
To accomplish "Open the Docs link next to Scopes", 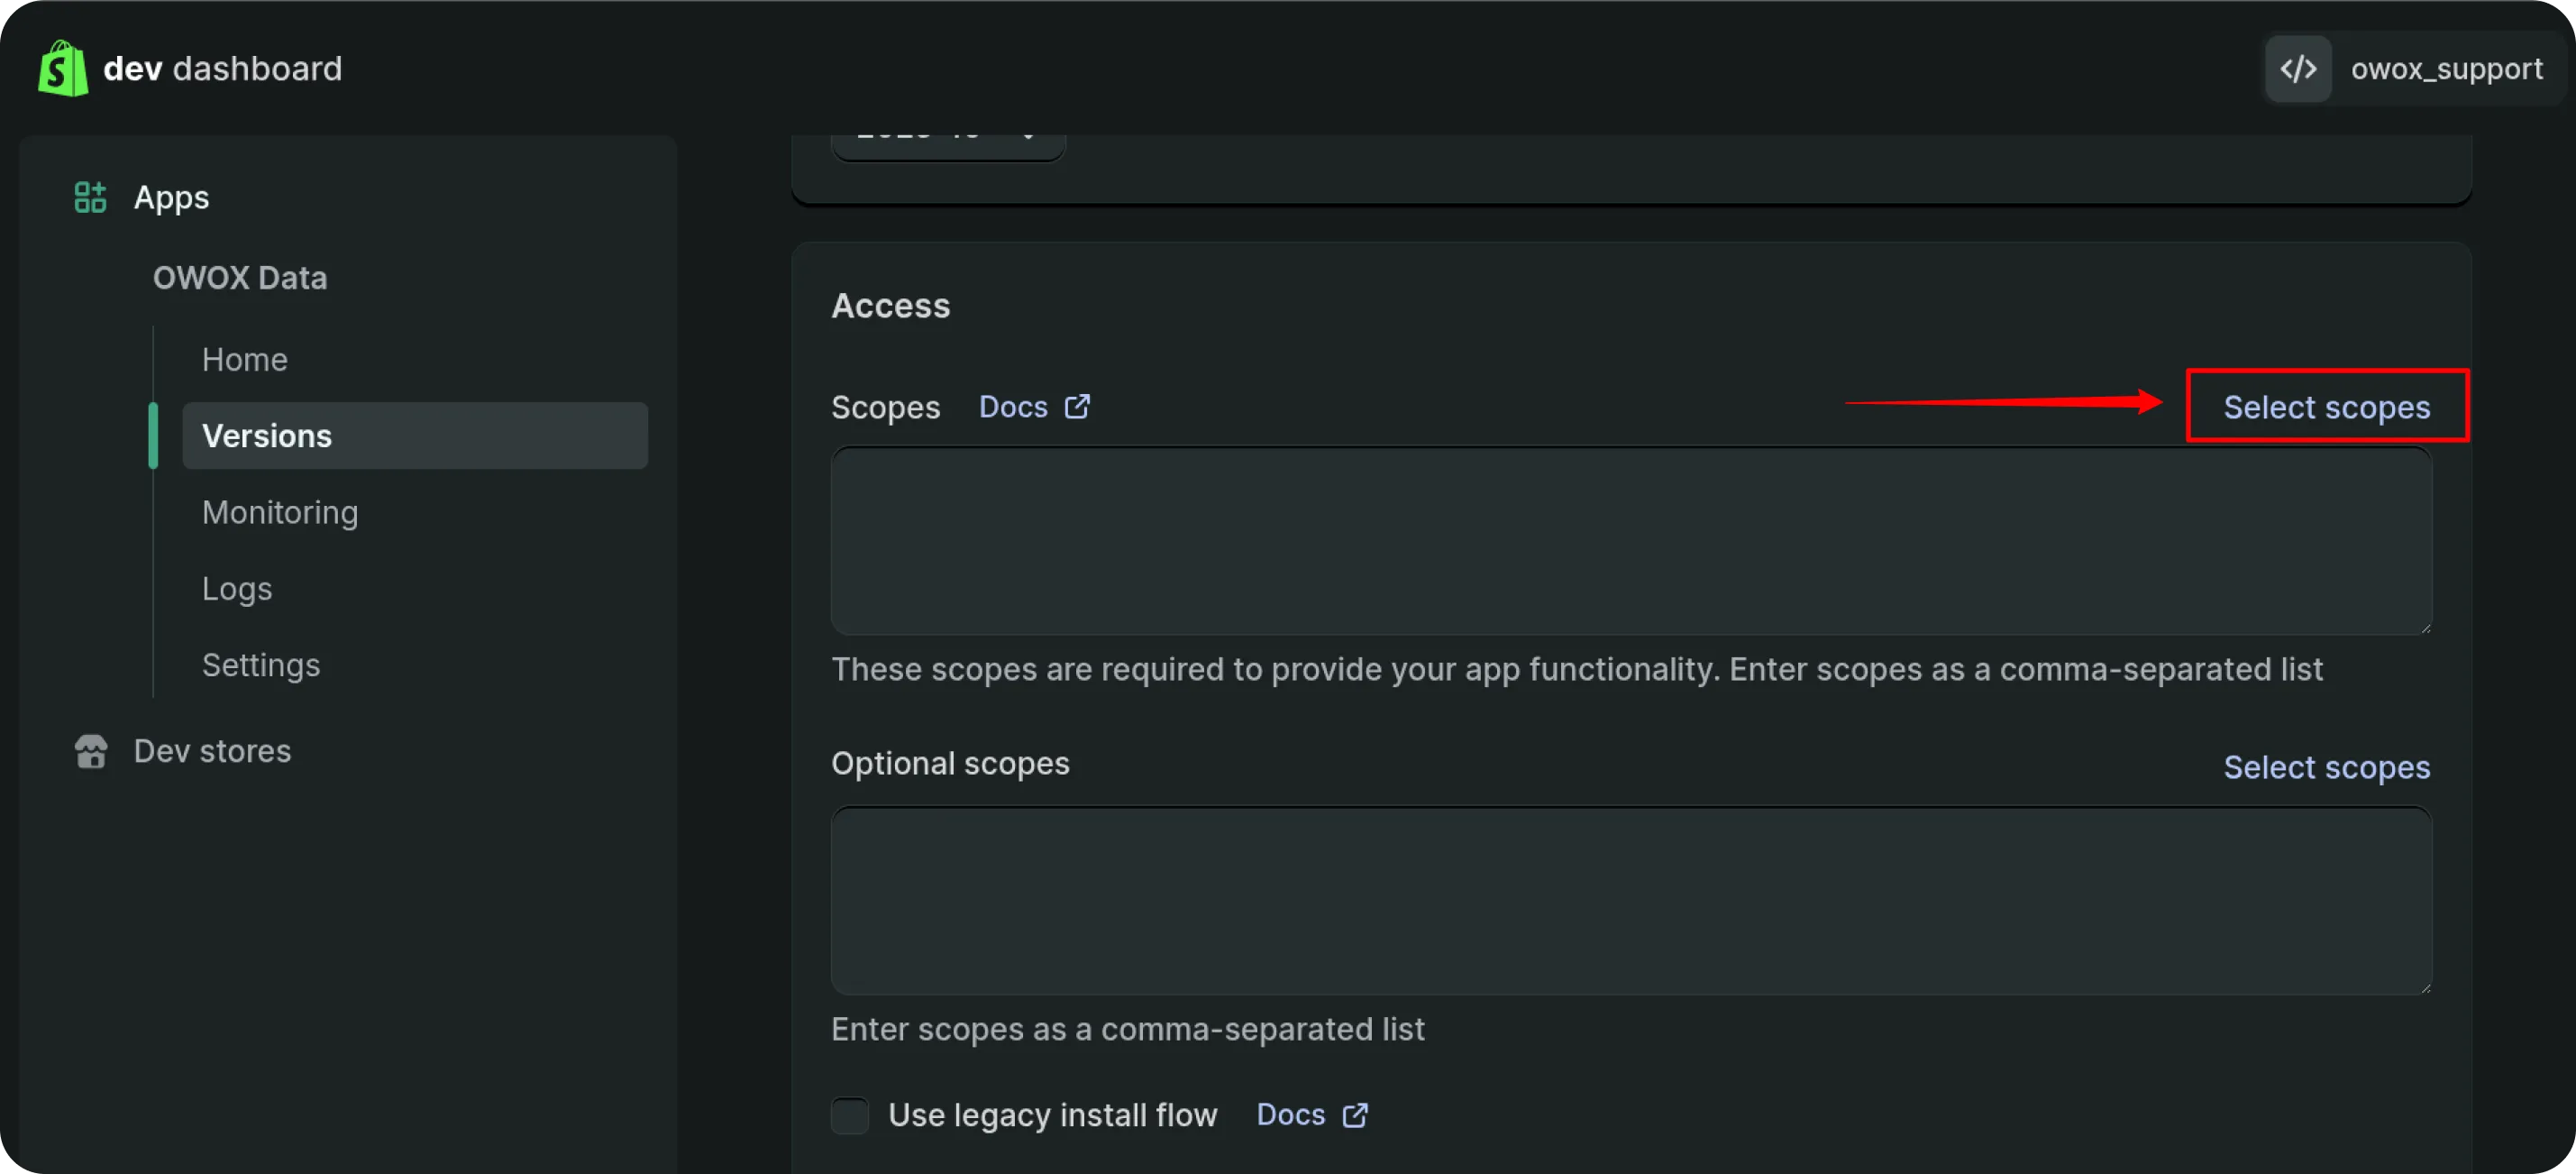I will click(x=1012, y=406).
